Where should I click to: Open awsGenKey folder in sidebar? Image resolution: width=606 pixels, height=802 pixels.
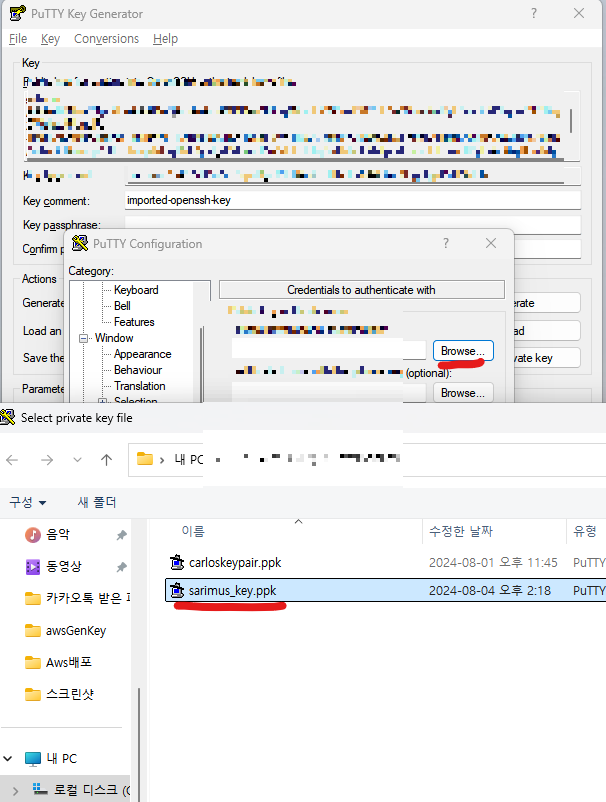tap(76, 631)
